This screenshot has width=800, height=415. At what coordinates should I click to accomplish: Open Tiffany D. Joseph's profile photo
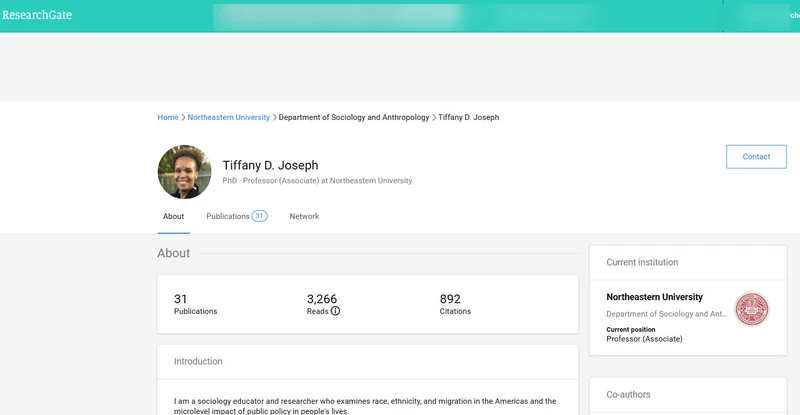coord(184,172)
